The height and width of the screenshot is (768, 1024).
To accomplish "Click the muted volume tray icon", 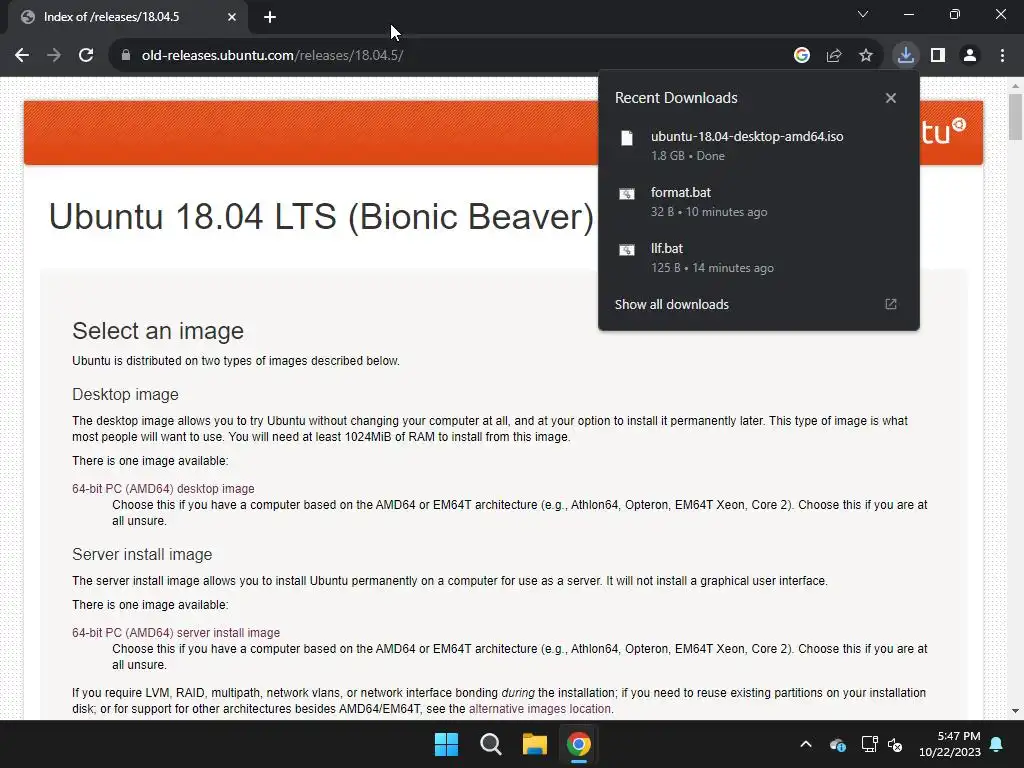I will point(895,744).
